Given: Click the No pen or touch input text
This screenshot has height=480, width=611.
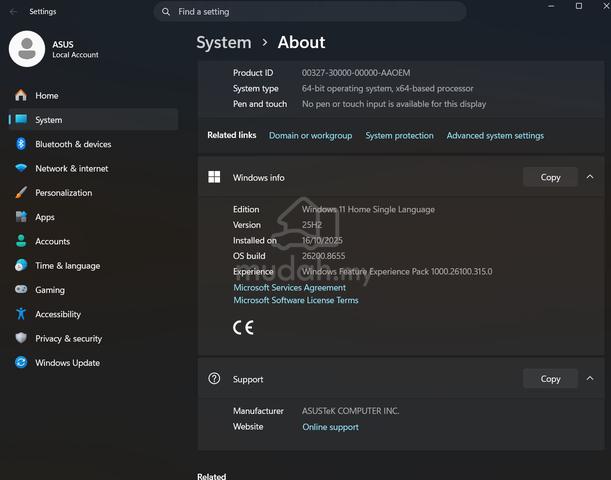Looking at the screenshot, I should click(x=394, y=104).
